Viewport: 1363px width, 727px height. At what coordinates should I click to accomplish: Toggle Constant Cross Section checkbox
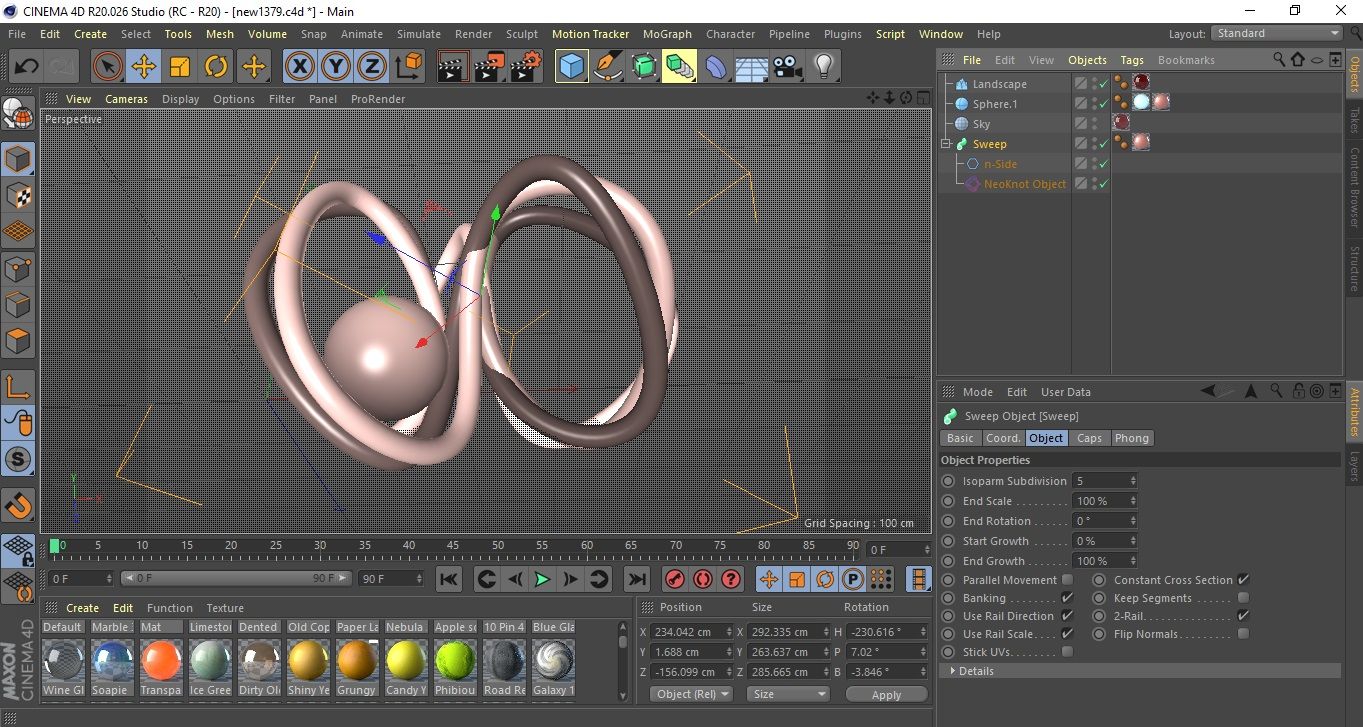point(1243,580)
